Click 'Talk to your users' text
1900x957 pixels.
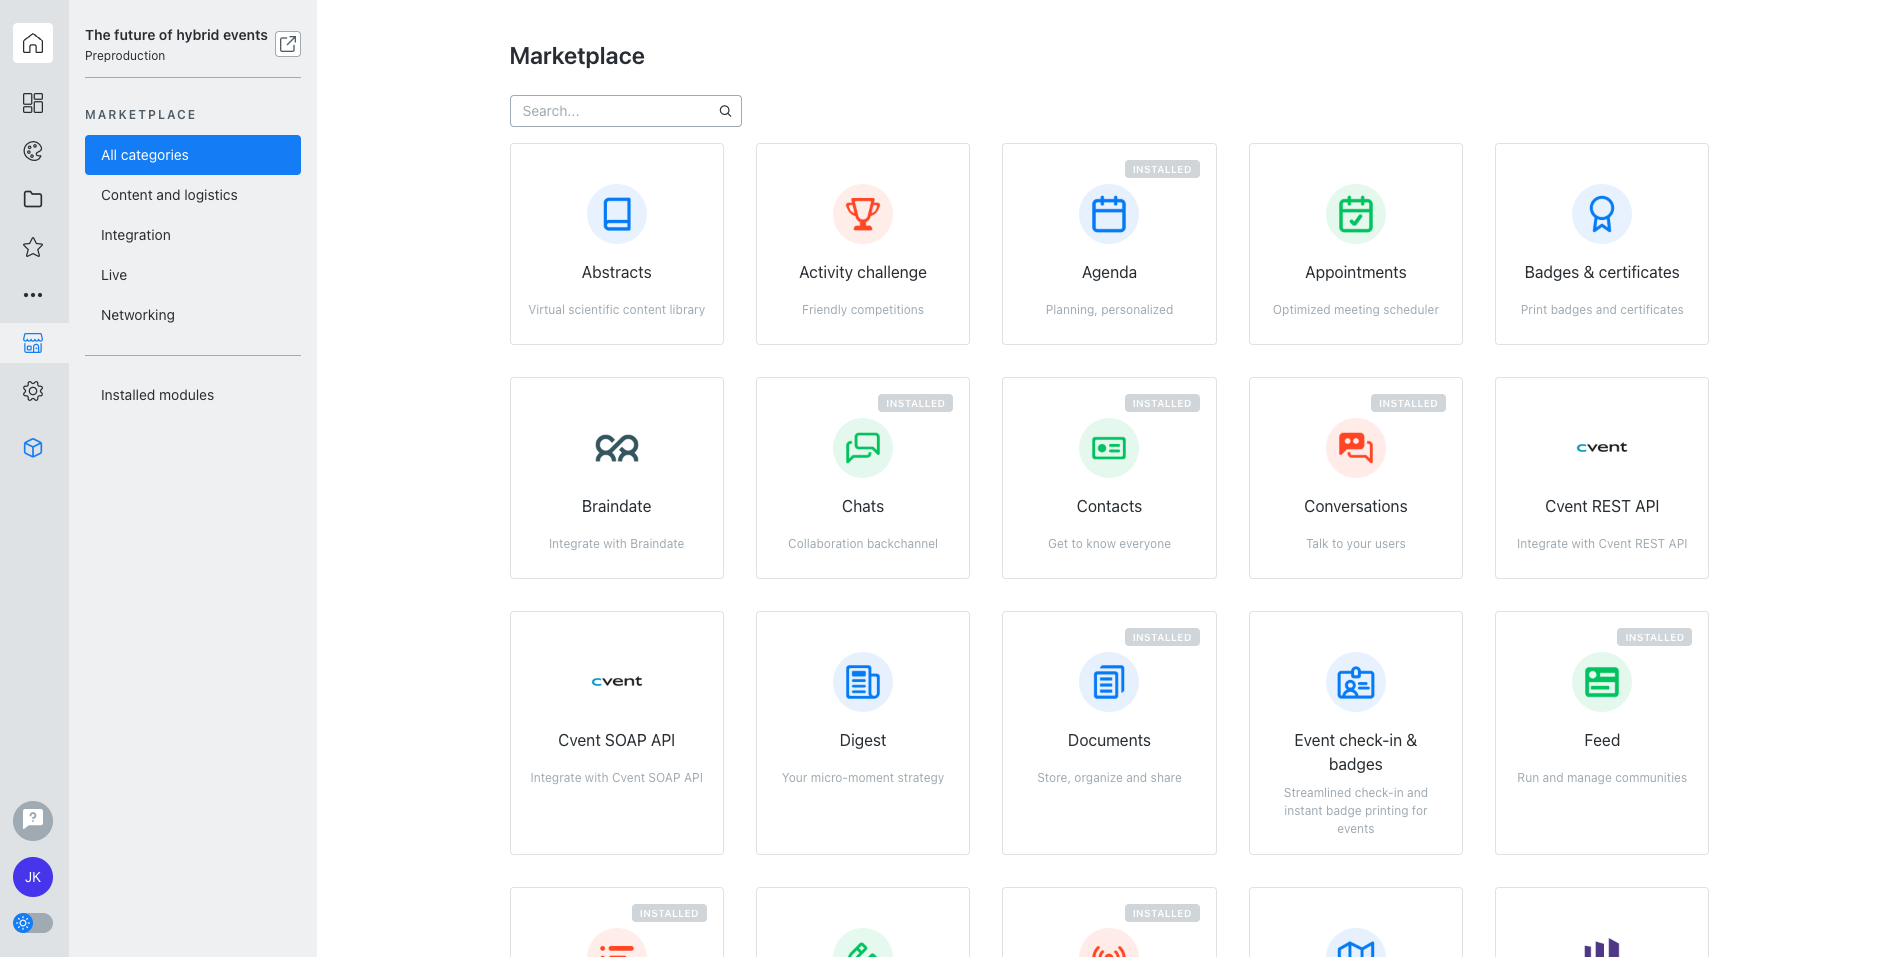(x=1356, y=544)
